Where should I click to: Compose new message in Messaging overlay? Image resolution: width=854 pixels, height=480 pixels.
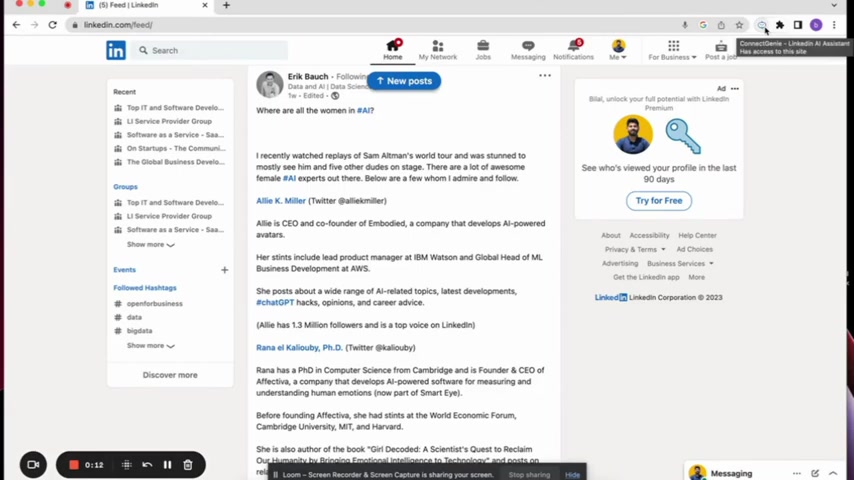pos(815,473)
